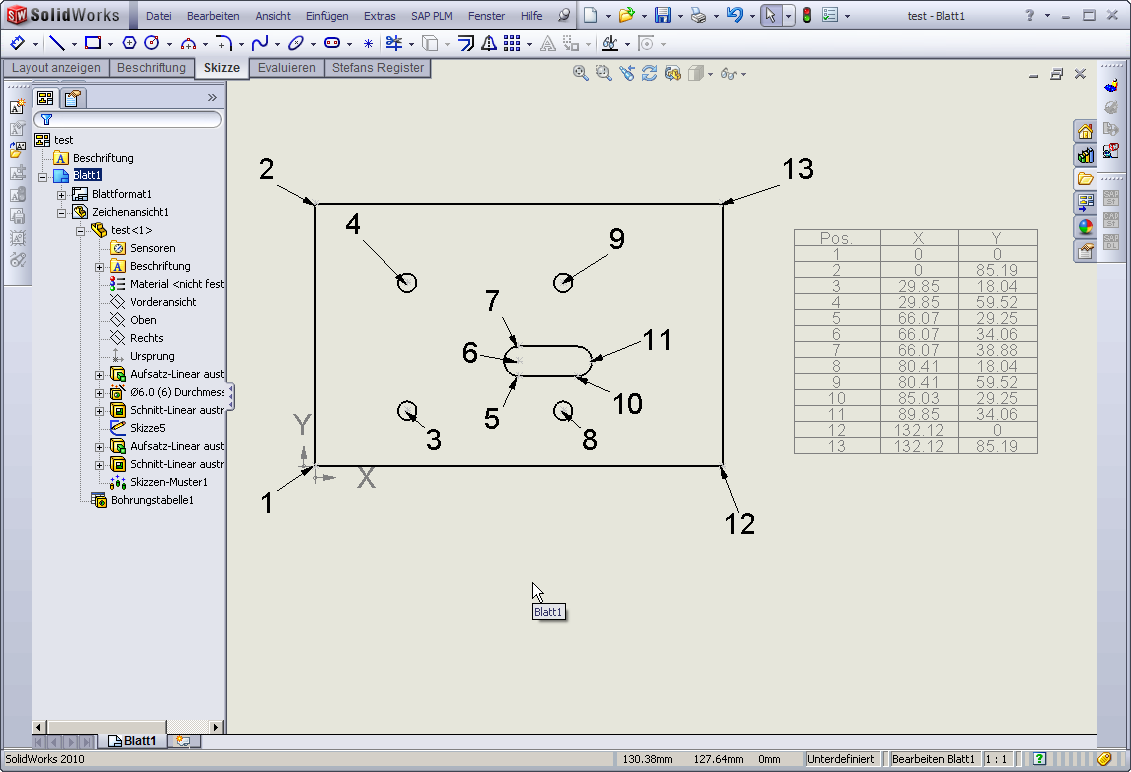
Task: Click the Rebuild traffic light icon
Action: pyautogui.click(x=807, y=15)
